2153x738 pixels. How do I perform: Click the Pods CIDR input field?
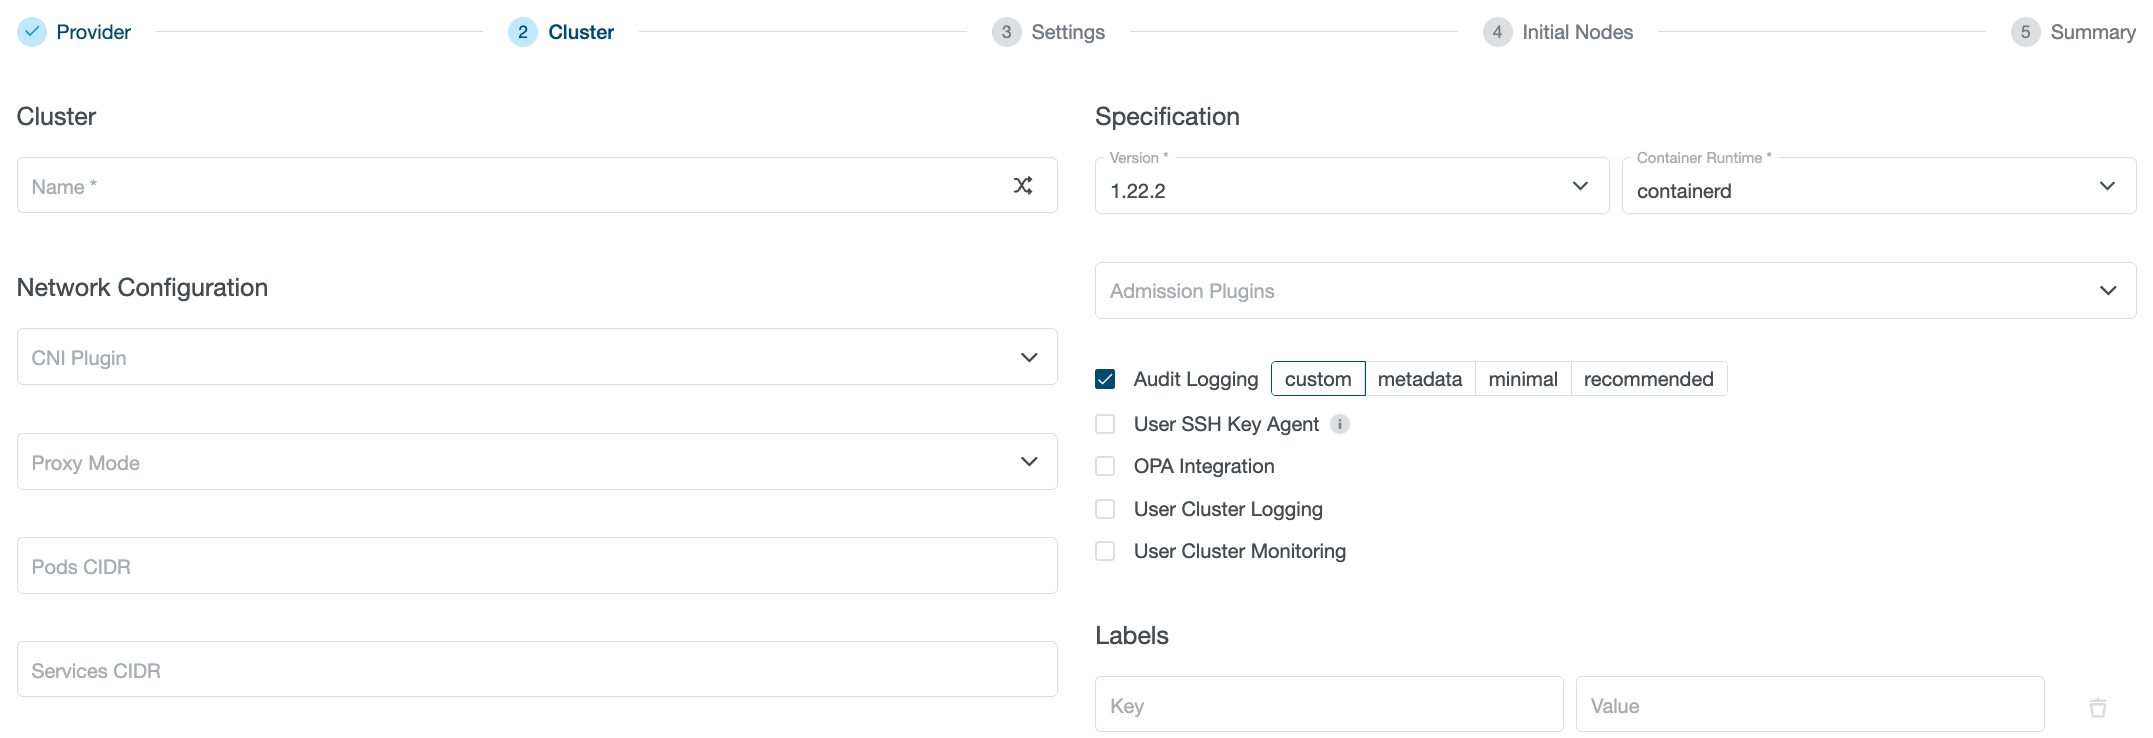pos(536,566)
